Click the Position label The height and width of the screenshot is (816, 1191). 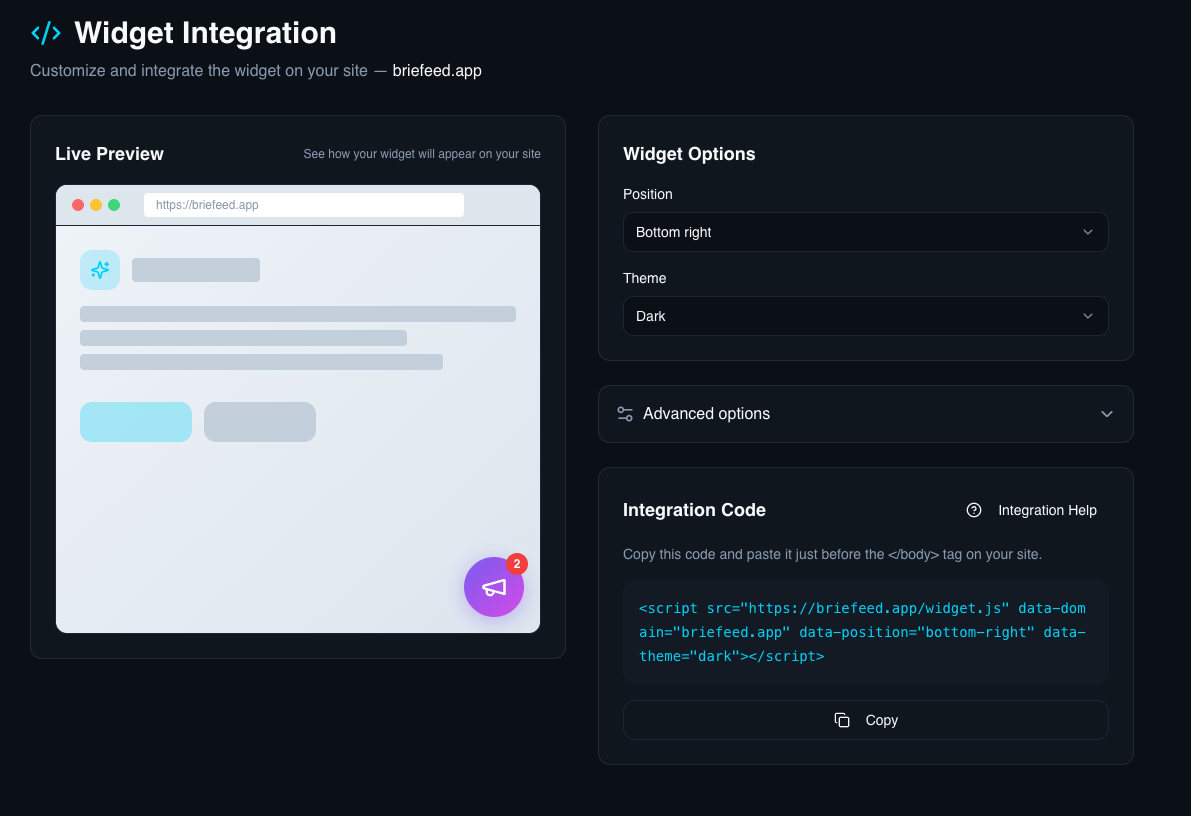(x=648, y=195)
